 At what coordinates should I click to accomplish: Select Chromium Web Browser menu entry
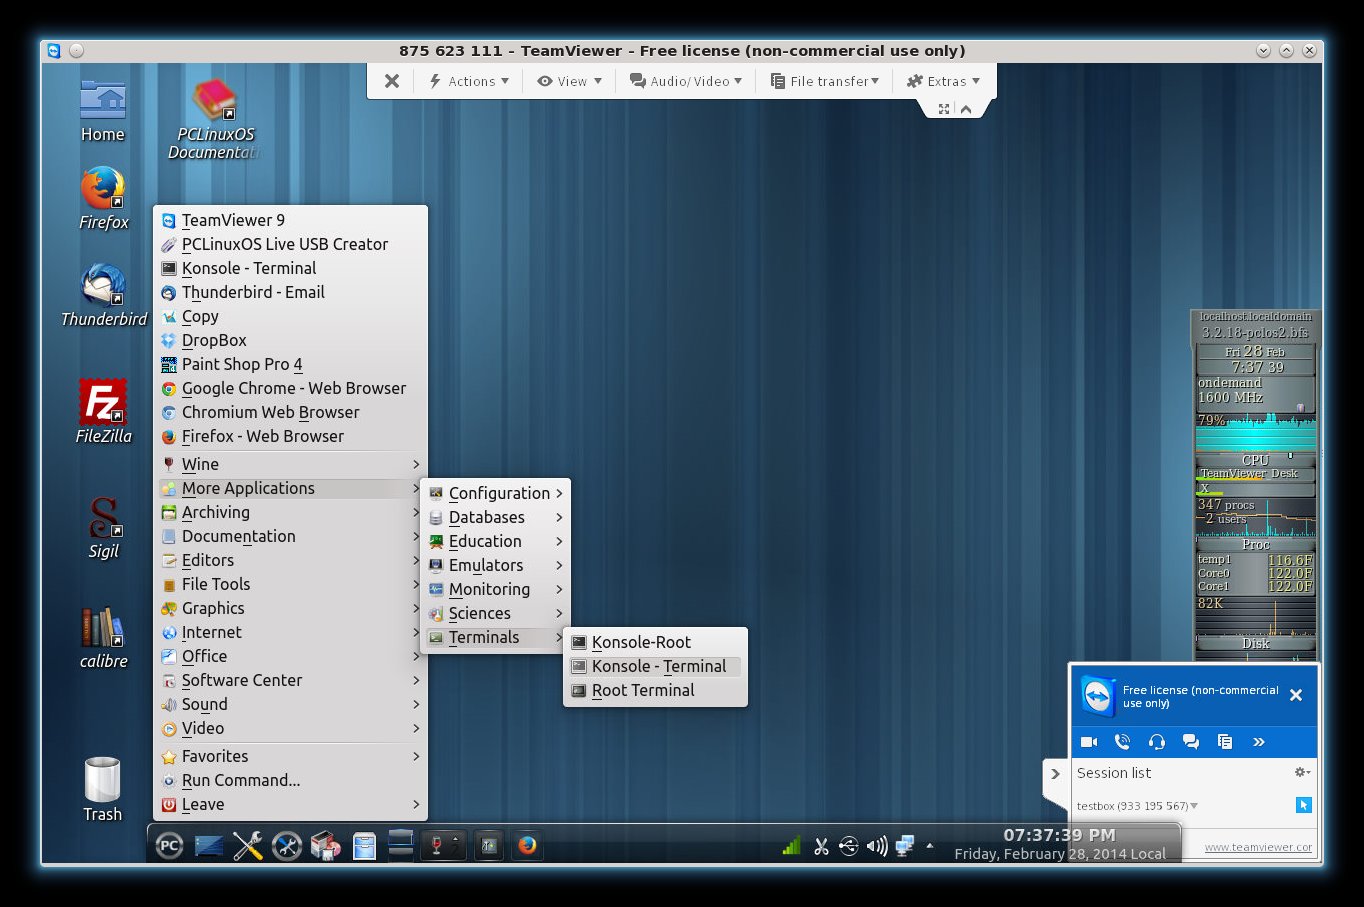pyautogui.click(x=290, y=412)
